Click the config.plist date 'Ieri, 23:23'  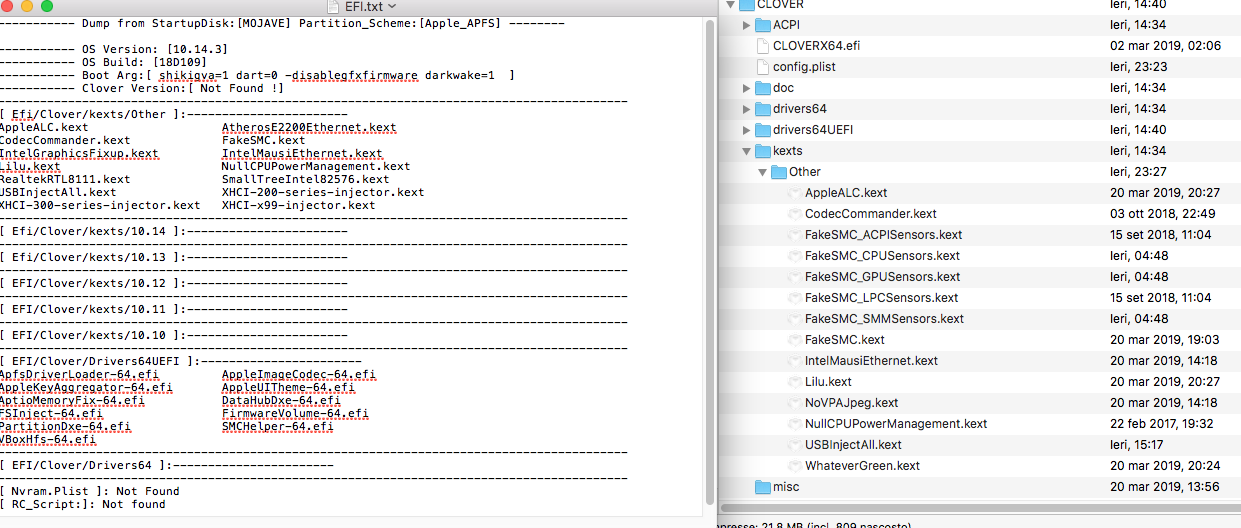[1139, 67]
